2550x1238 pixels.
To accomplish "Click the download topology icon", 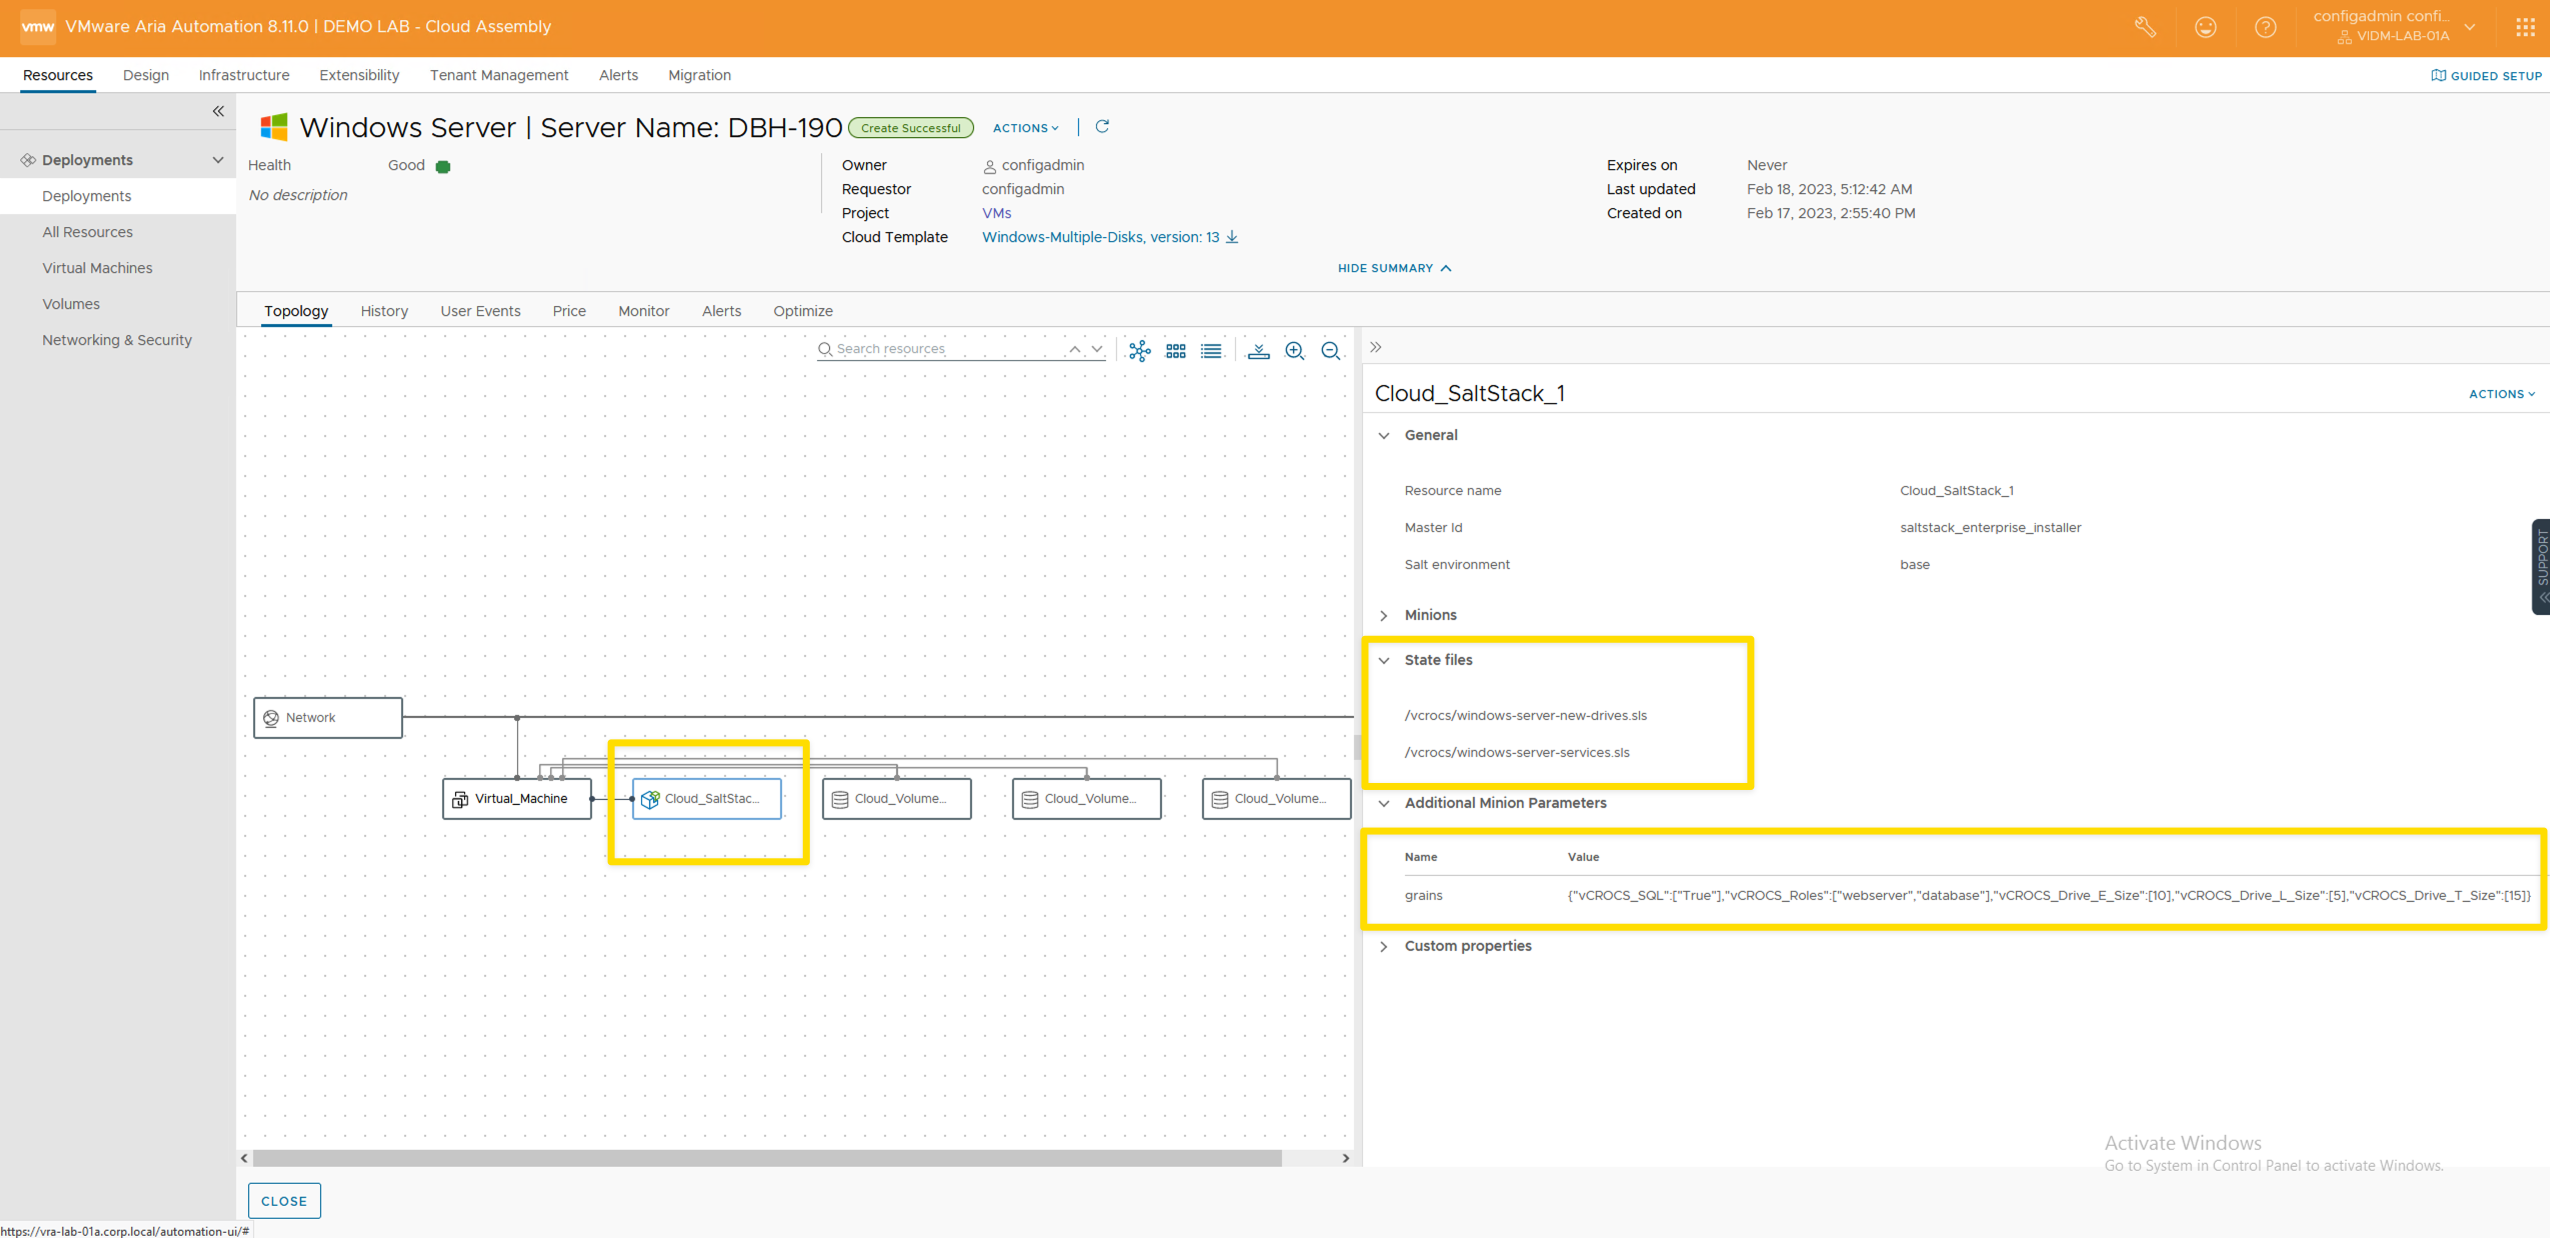I will [x=1258, y=350].
